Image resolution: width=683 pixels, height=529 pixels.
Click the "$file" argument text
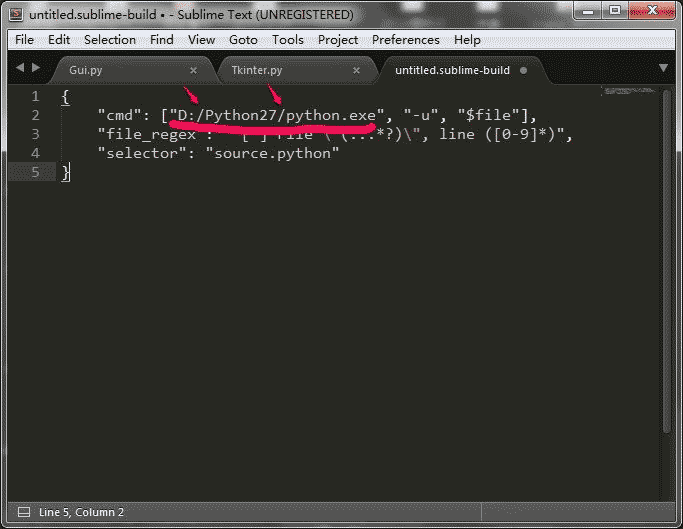point(488,115)
